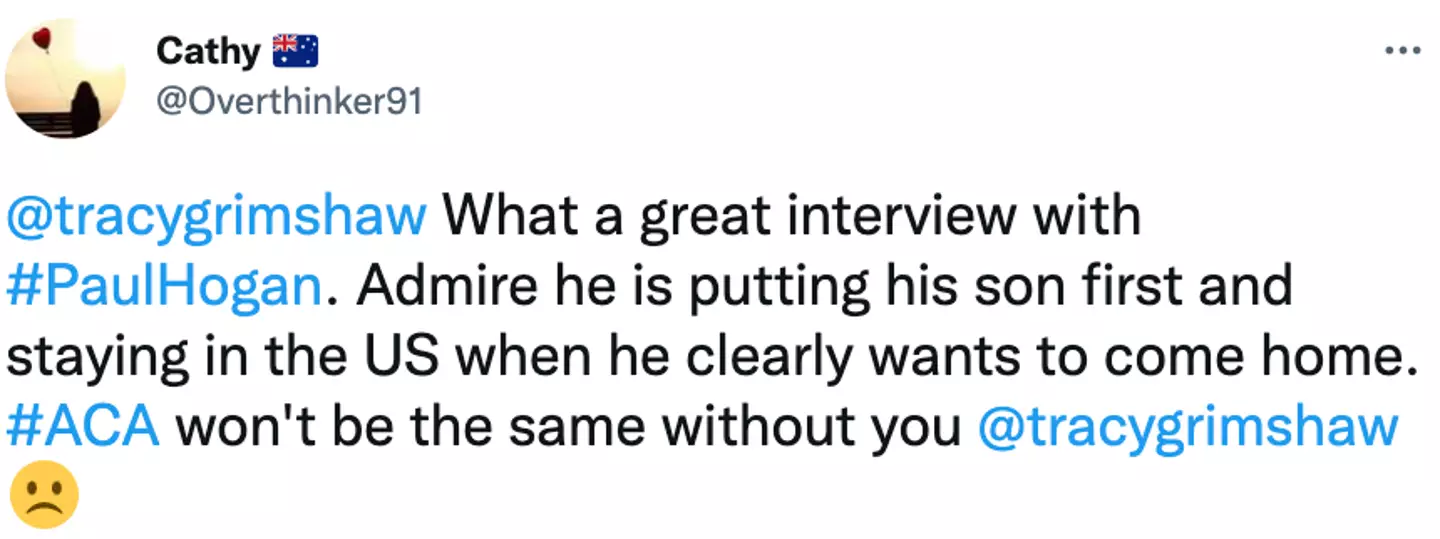This screenshot has height=539, width=1440.
Task: Open Cathy's profile avatar
Action: (65, 77)
